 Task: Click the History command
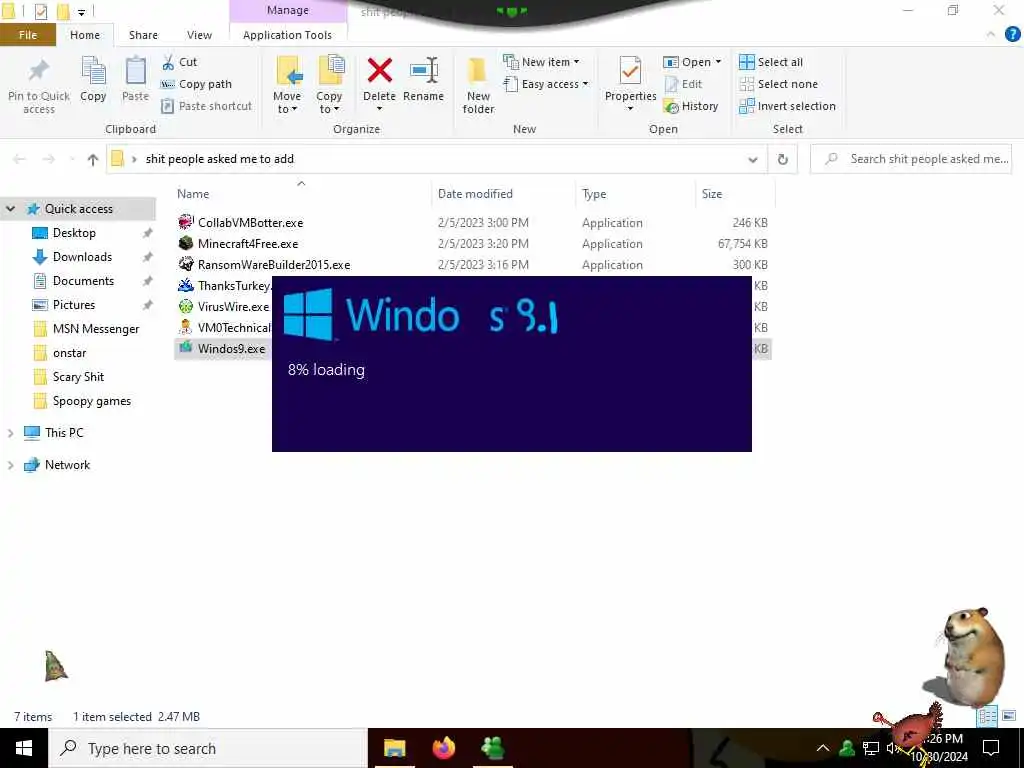(690, 106)
